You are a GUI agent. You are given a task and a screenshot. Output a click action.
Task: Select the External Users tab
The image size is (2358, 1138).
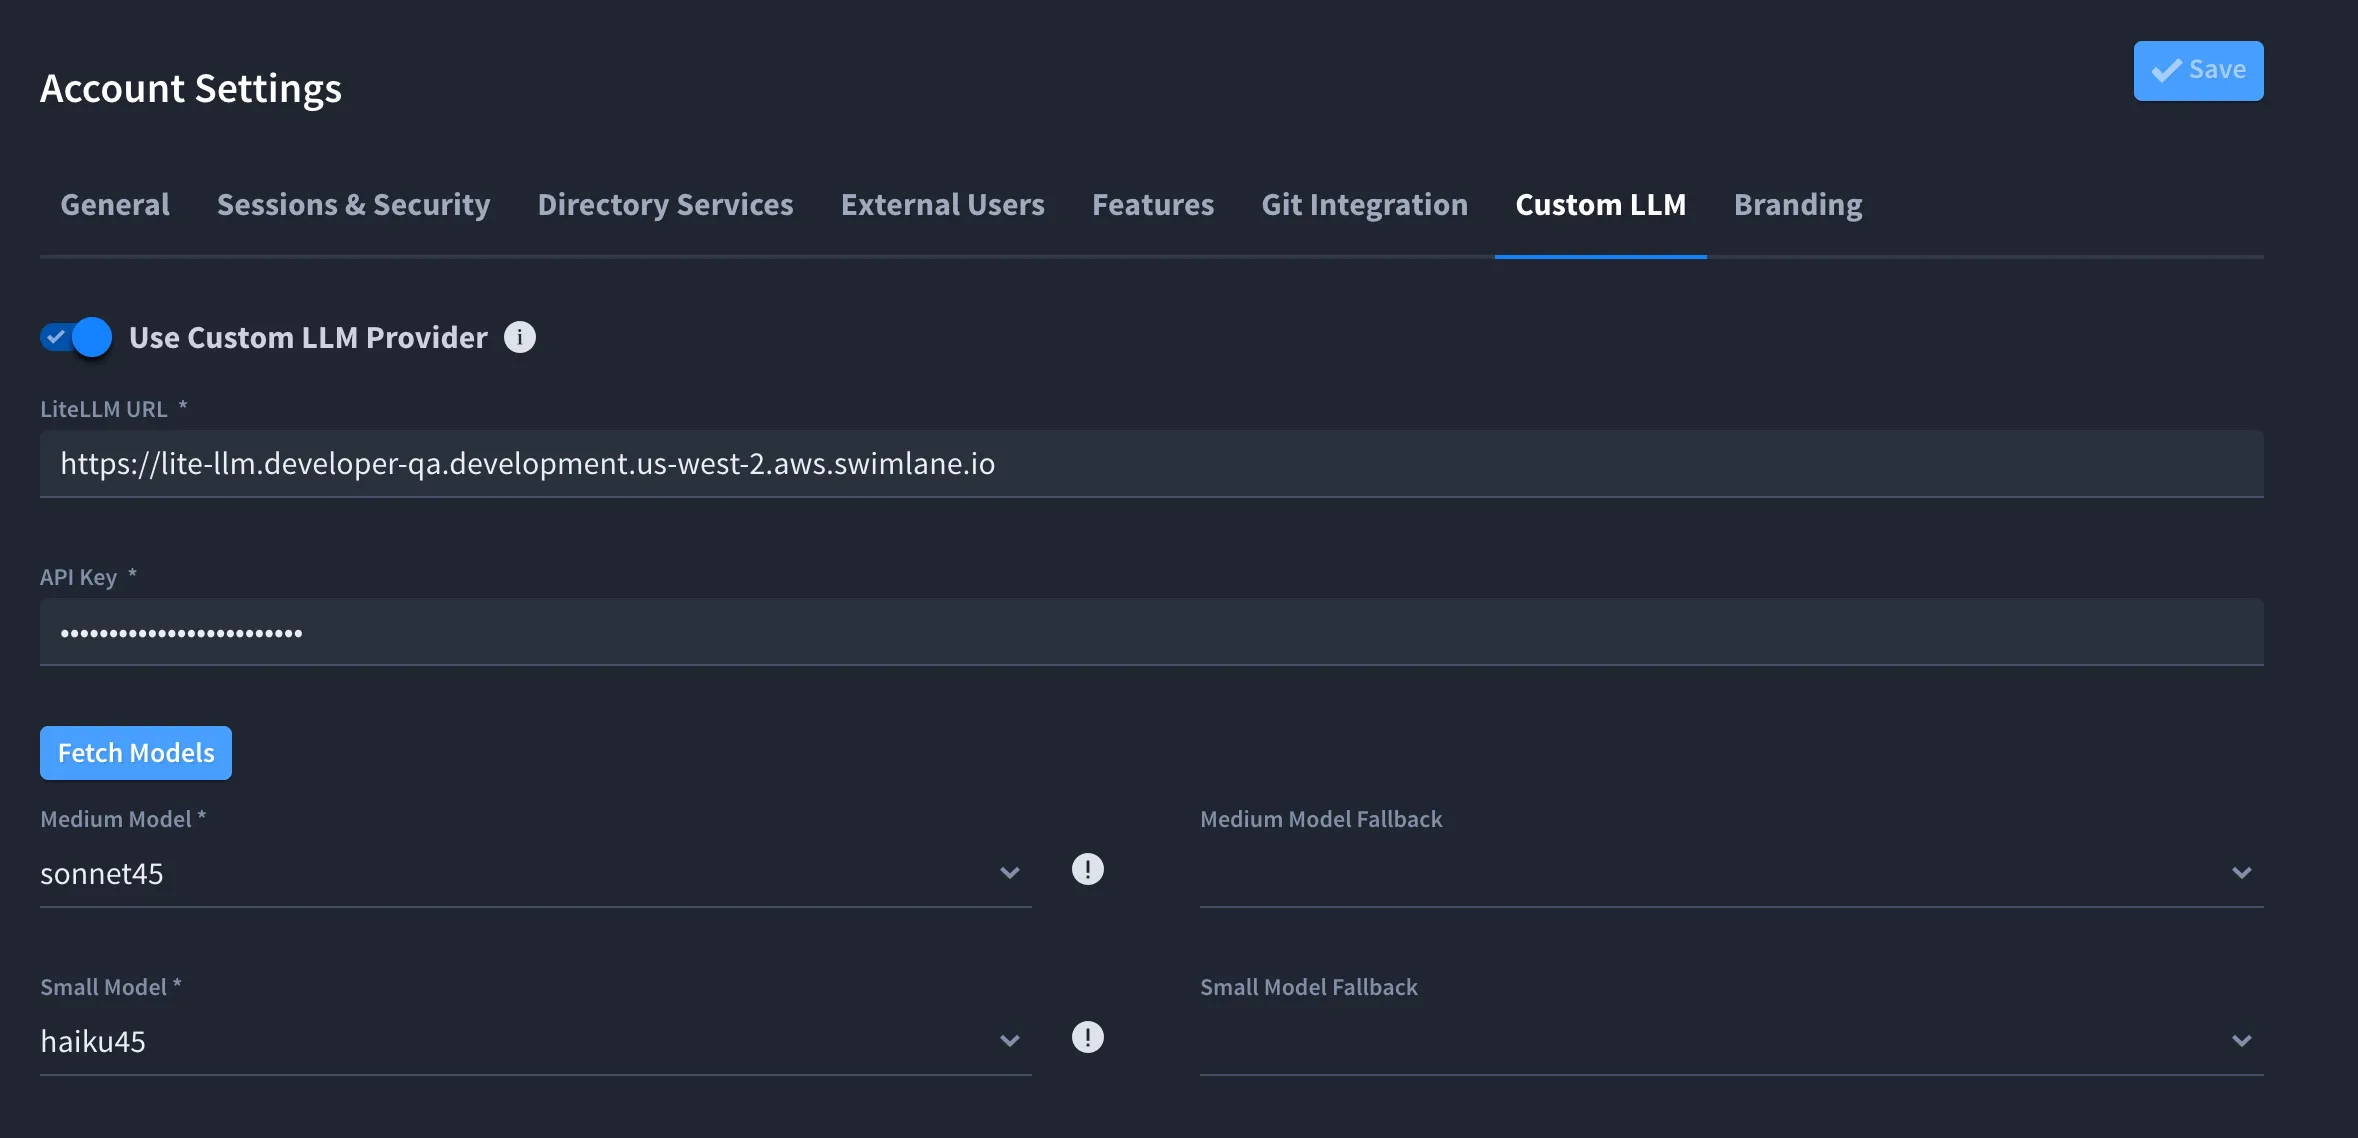coord(942,205)
